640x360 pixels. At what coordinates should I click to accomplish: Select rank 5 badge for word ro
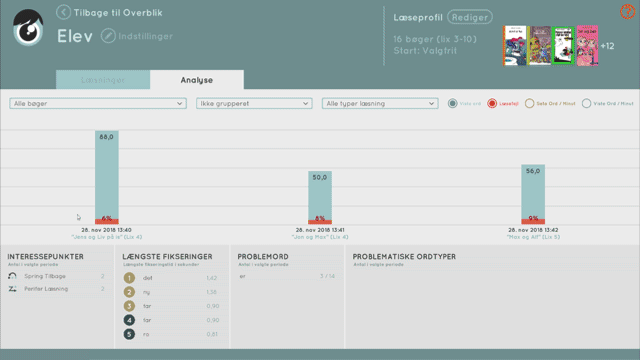(x=129, y=334)
